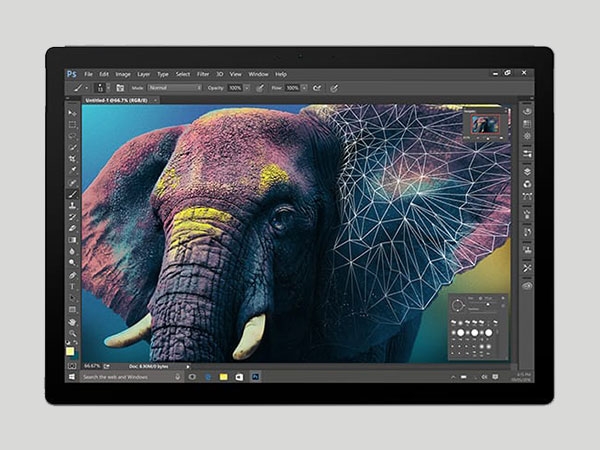Open the File menu
The width and height of the screenshot is (600, 450).
[88, 74]
